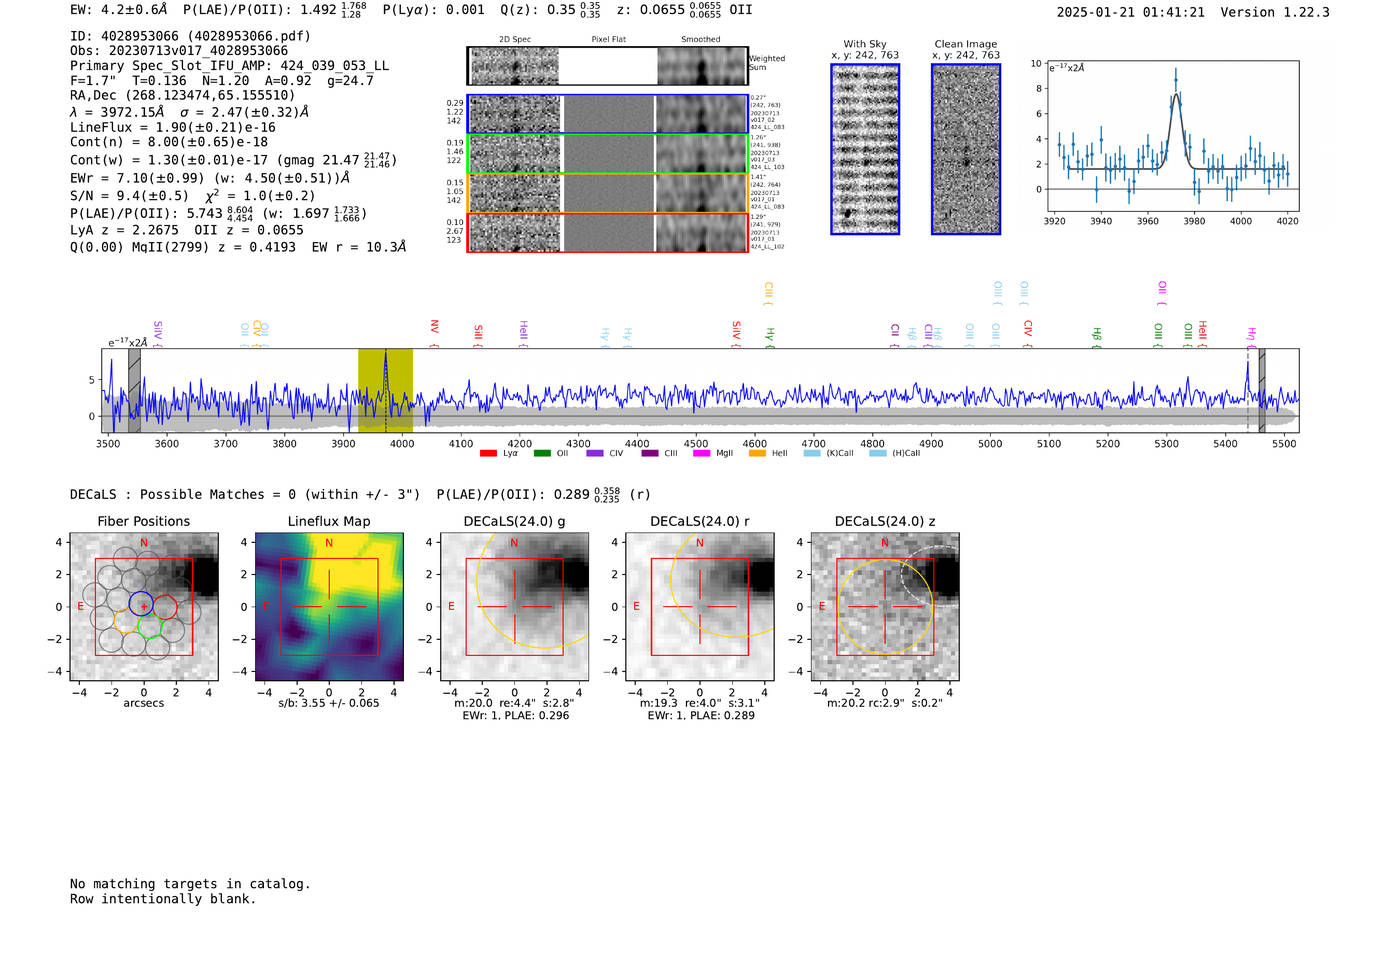Select the S/N = 9.4(±0.5) value
The height and width of the screenshot is (953, 1400).
click(x=129, y=196)
